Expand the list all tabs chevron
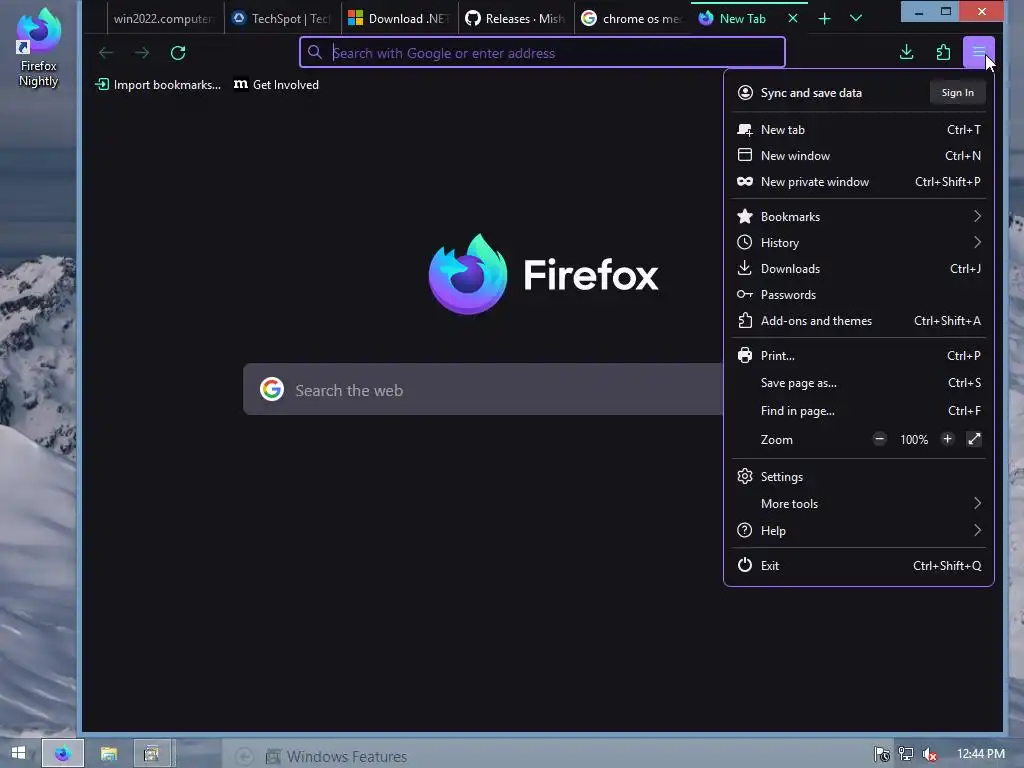The height and width of the screenshot is (768, 1024). [x=856, y=18]
